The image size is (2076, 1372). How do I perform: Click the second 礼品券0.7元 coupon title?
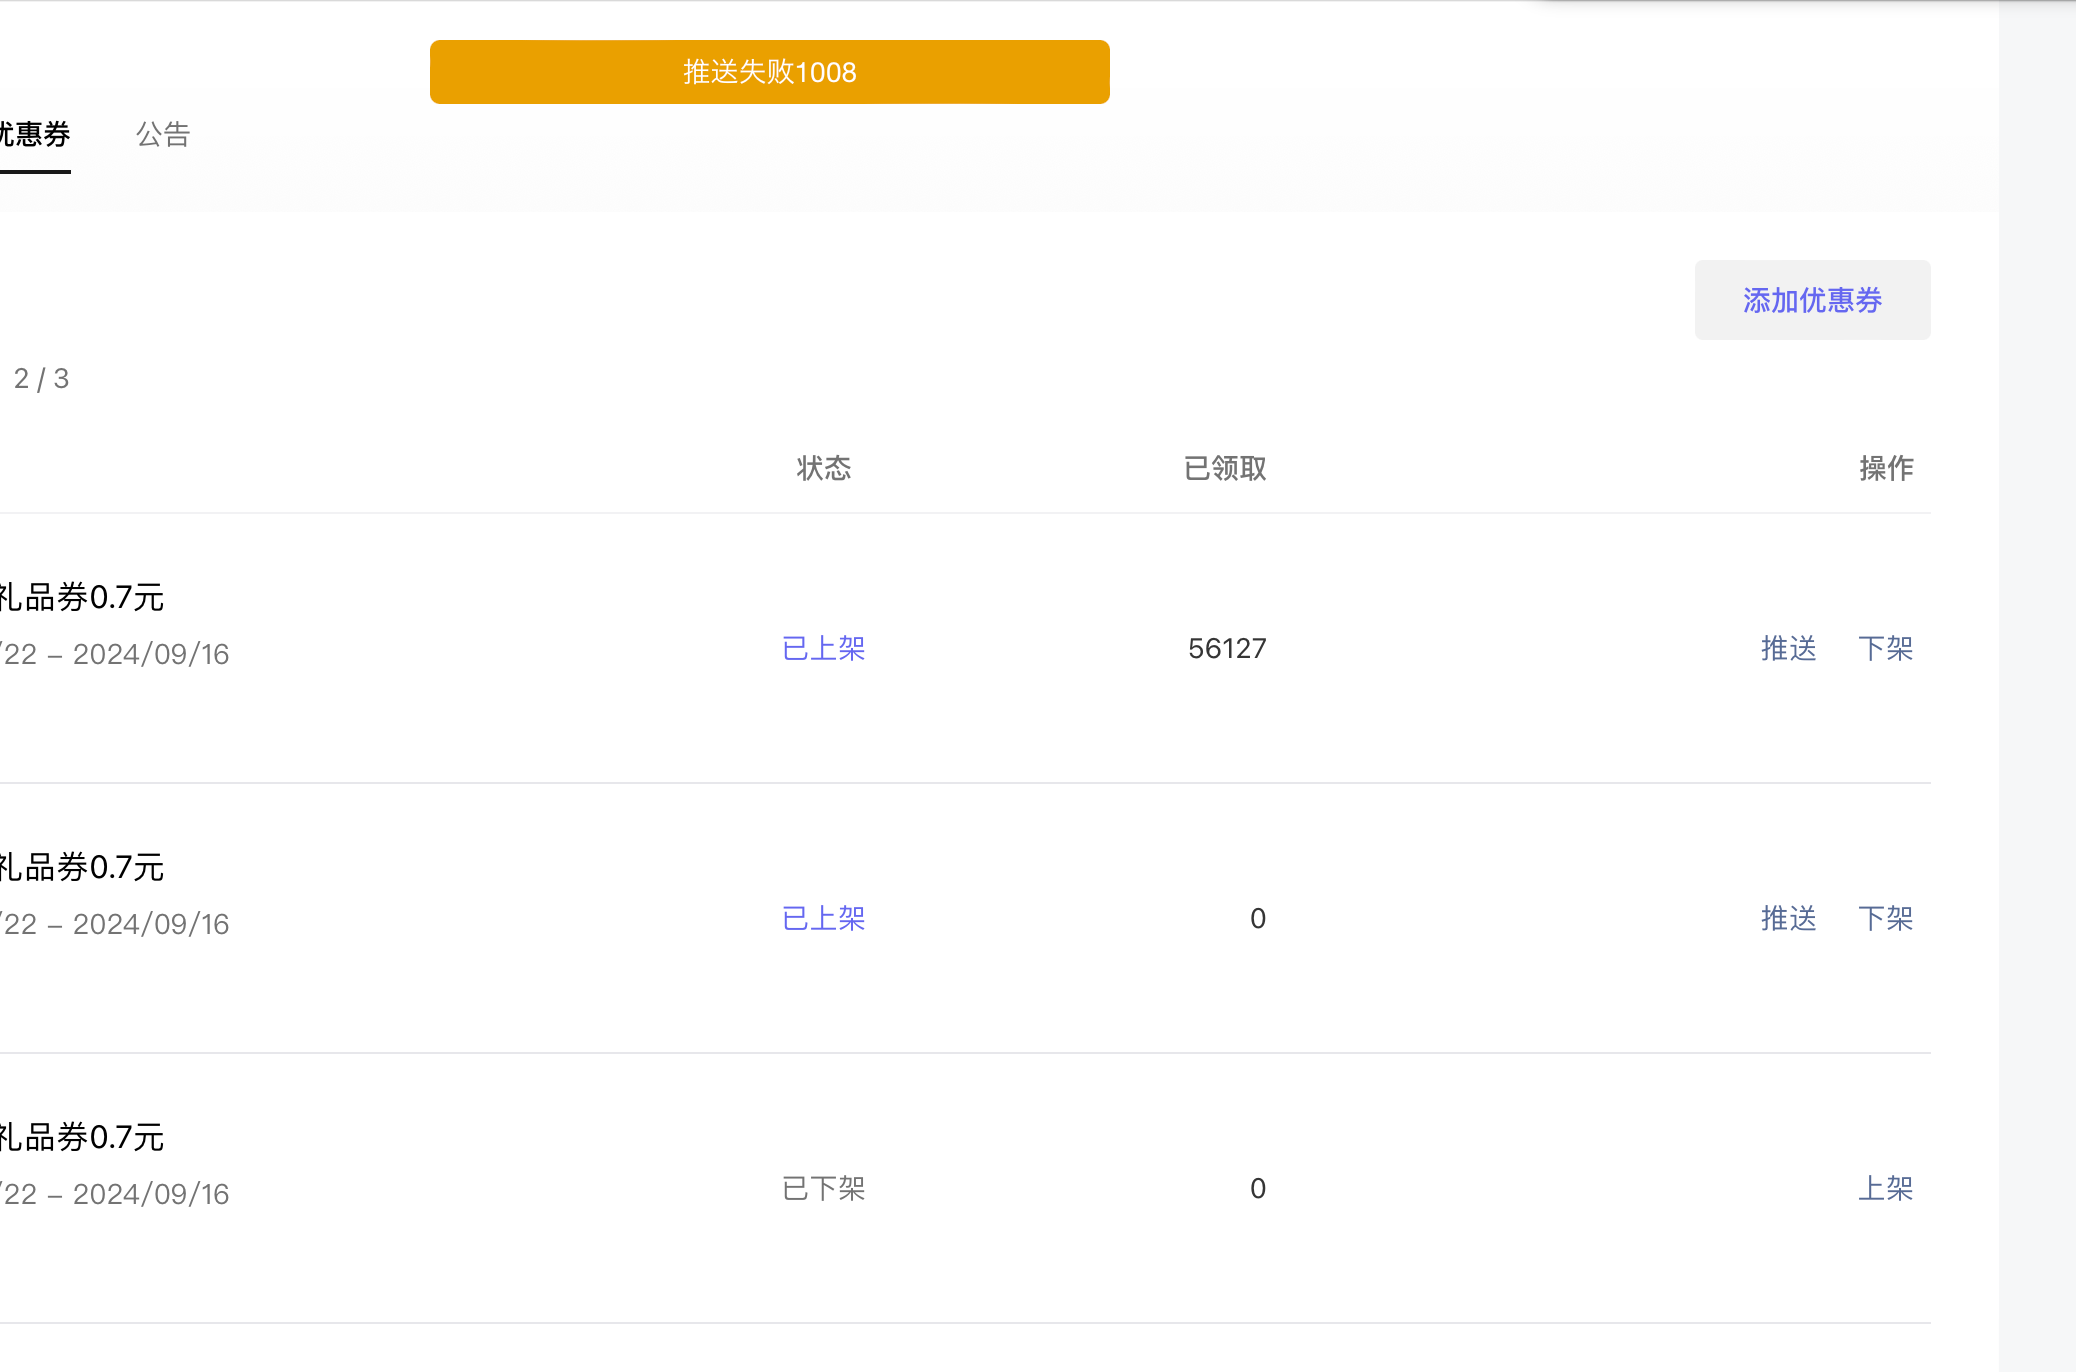tap(82, 867)
